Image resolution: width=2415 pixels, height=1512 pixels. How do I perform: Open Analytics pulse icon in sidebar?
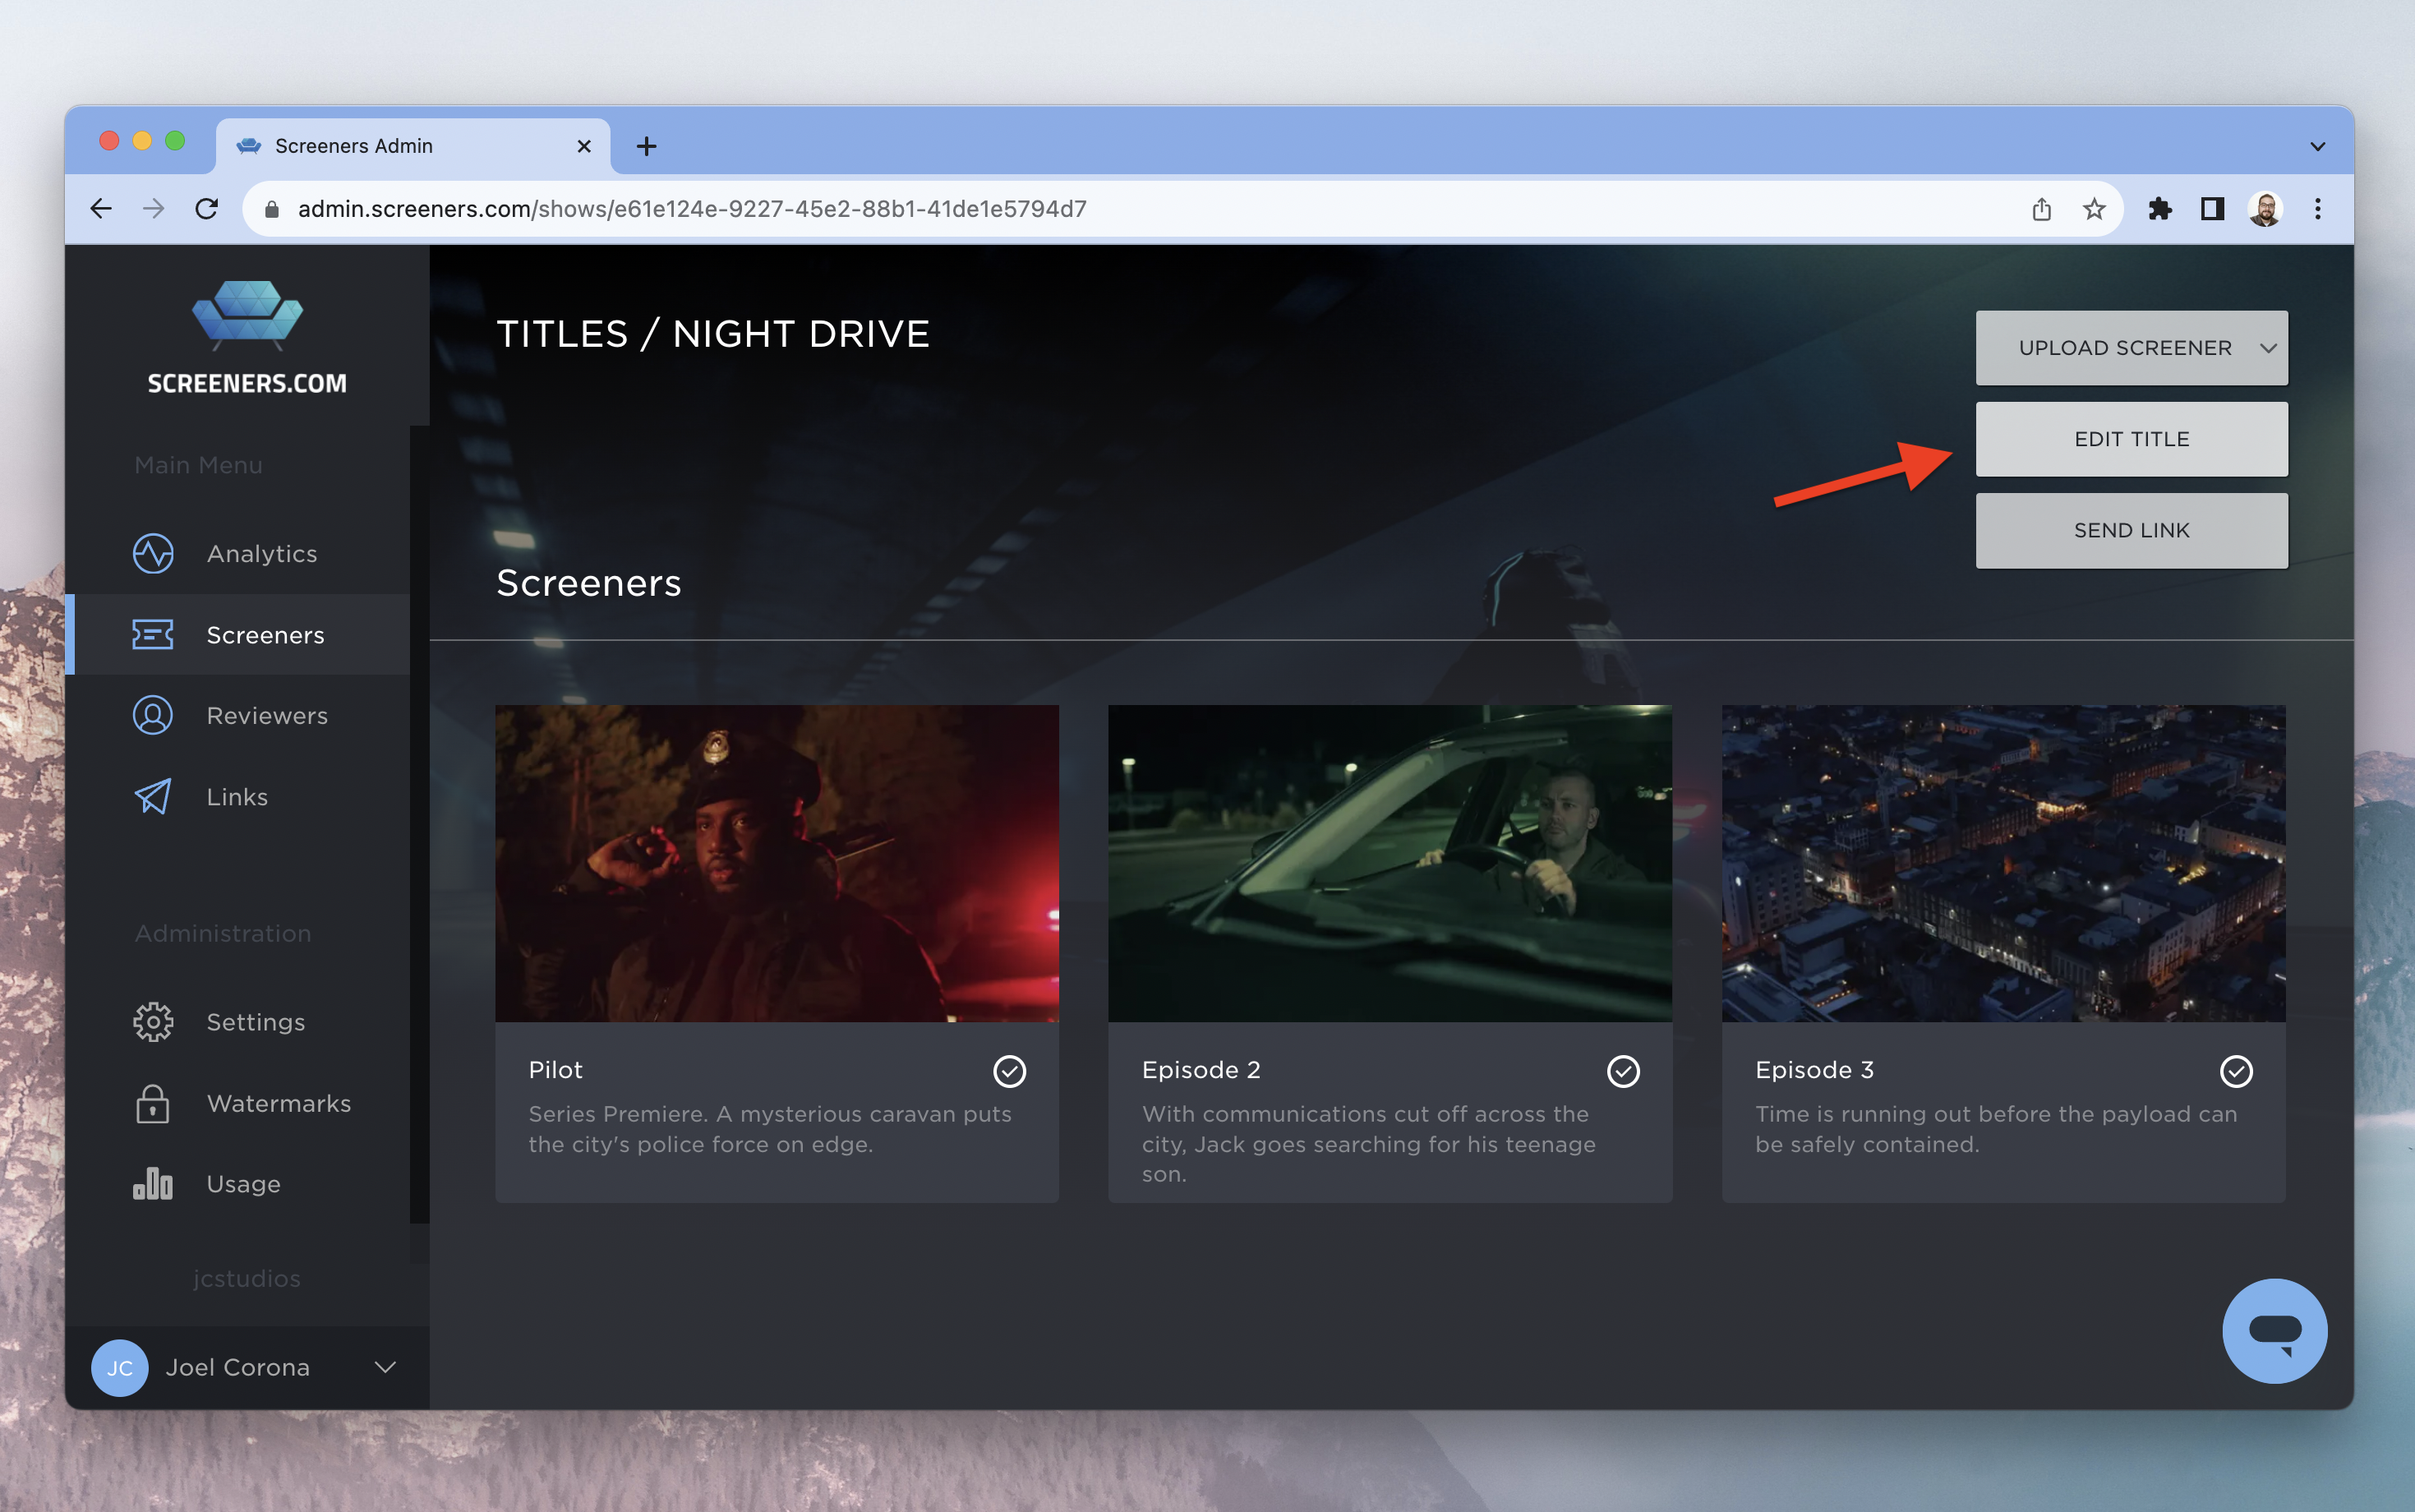click(153, 554)
